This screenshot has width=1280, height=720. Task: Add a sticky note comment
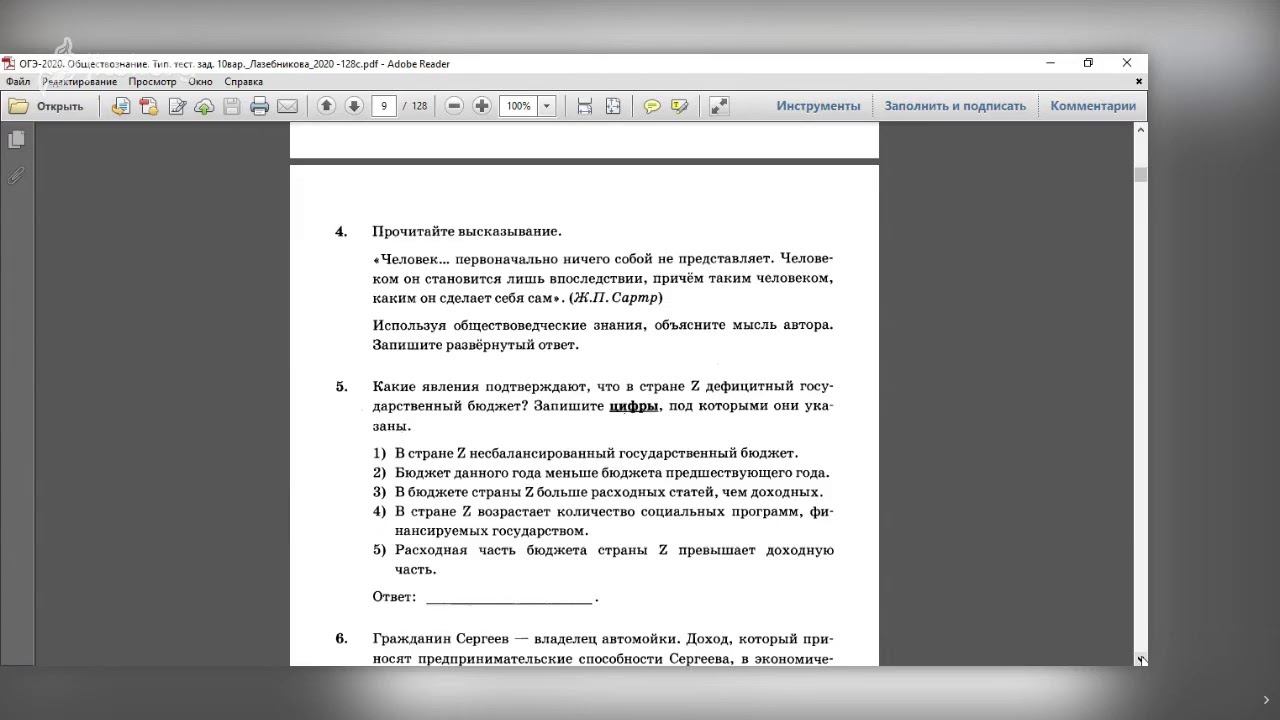click(x=652, y=106)
